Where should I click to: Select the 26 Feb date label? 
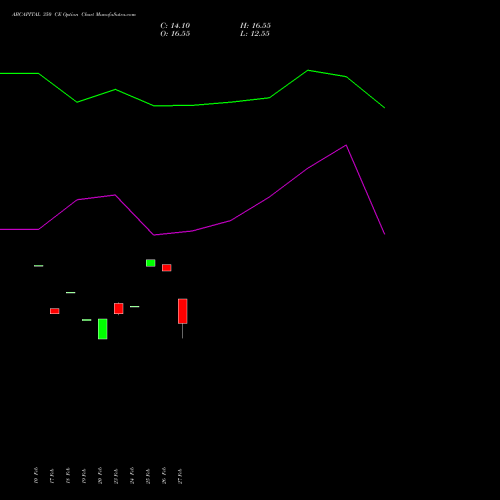[x=164, y=475]
